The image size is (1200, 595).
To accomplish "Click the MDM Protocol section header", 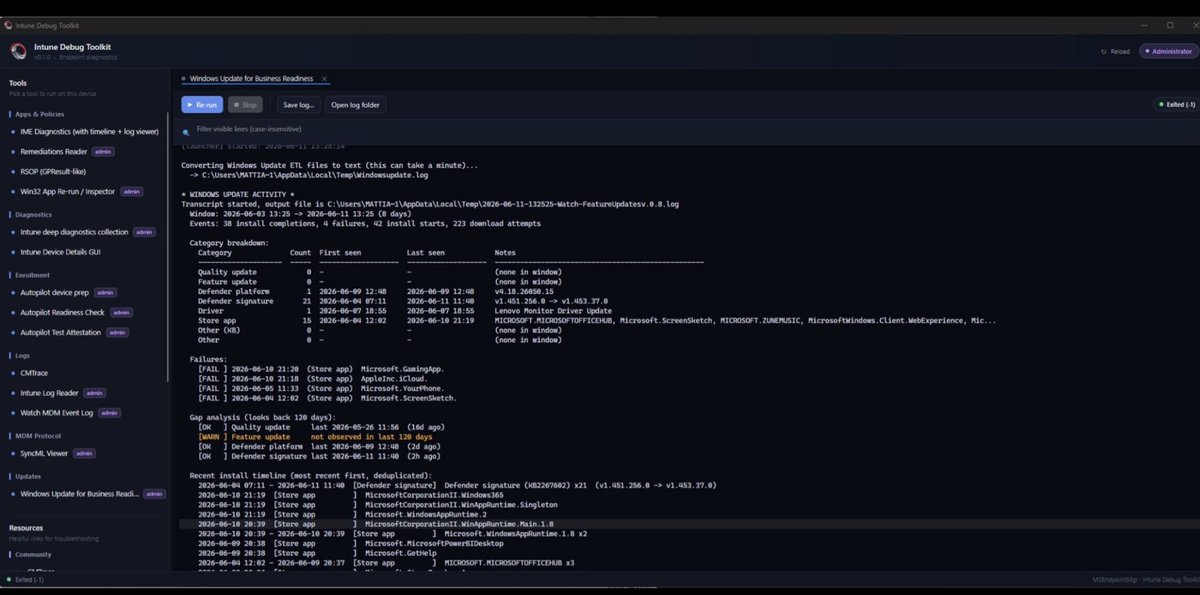I will pyautogui.click(x=37, y=436).
